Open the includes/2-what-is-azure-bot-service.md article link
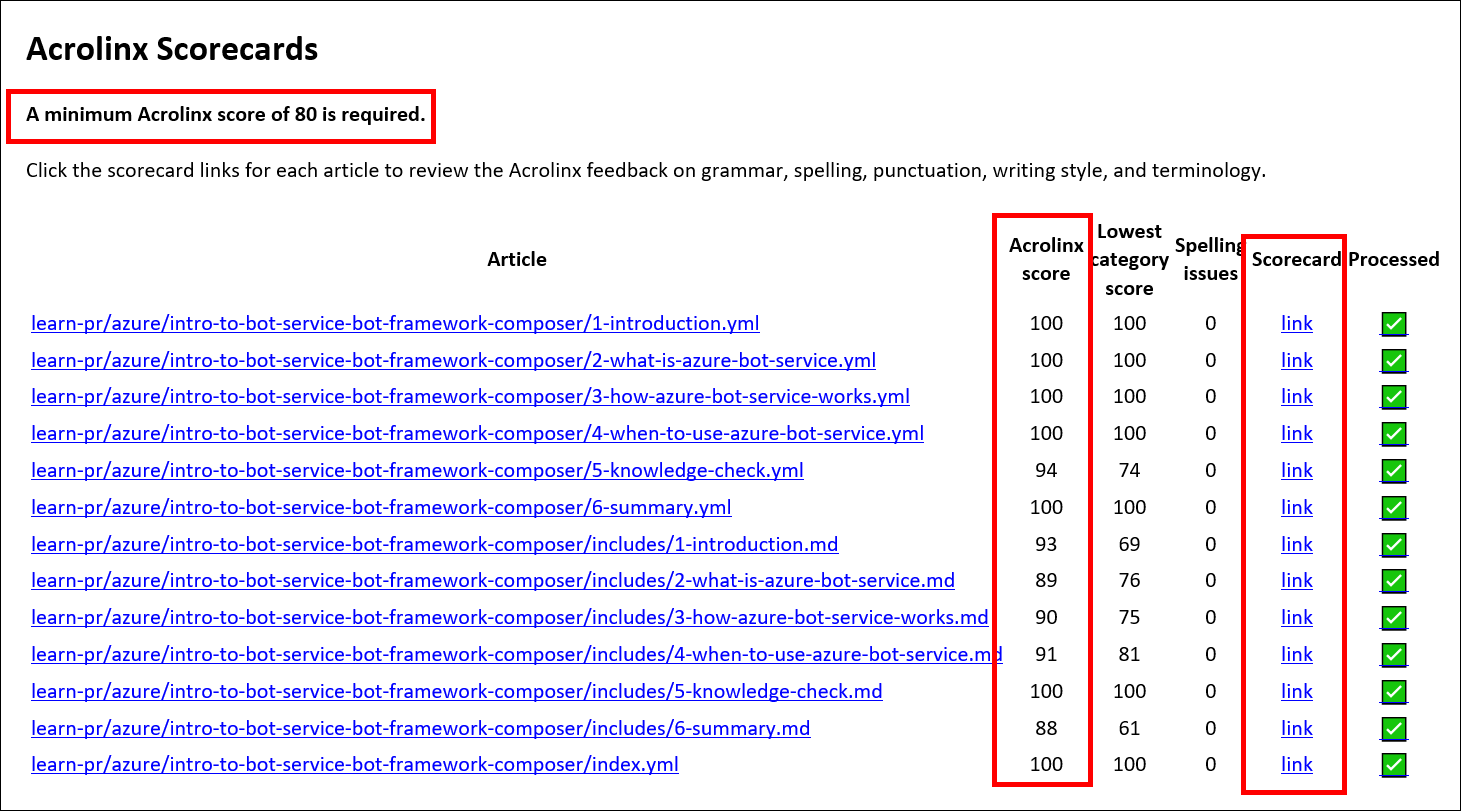 point(493,580)
